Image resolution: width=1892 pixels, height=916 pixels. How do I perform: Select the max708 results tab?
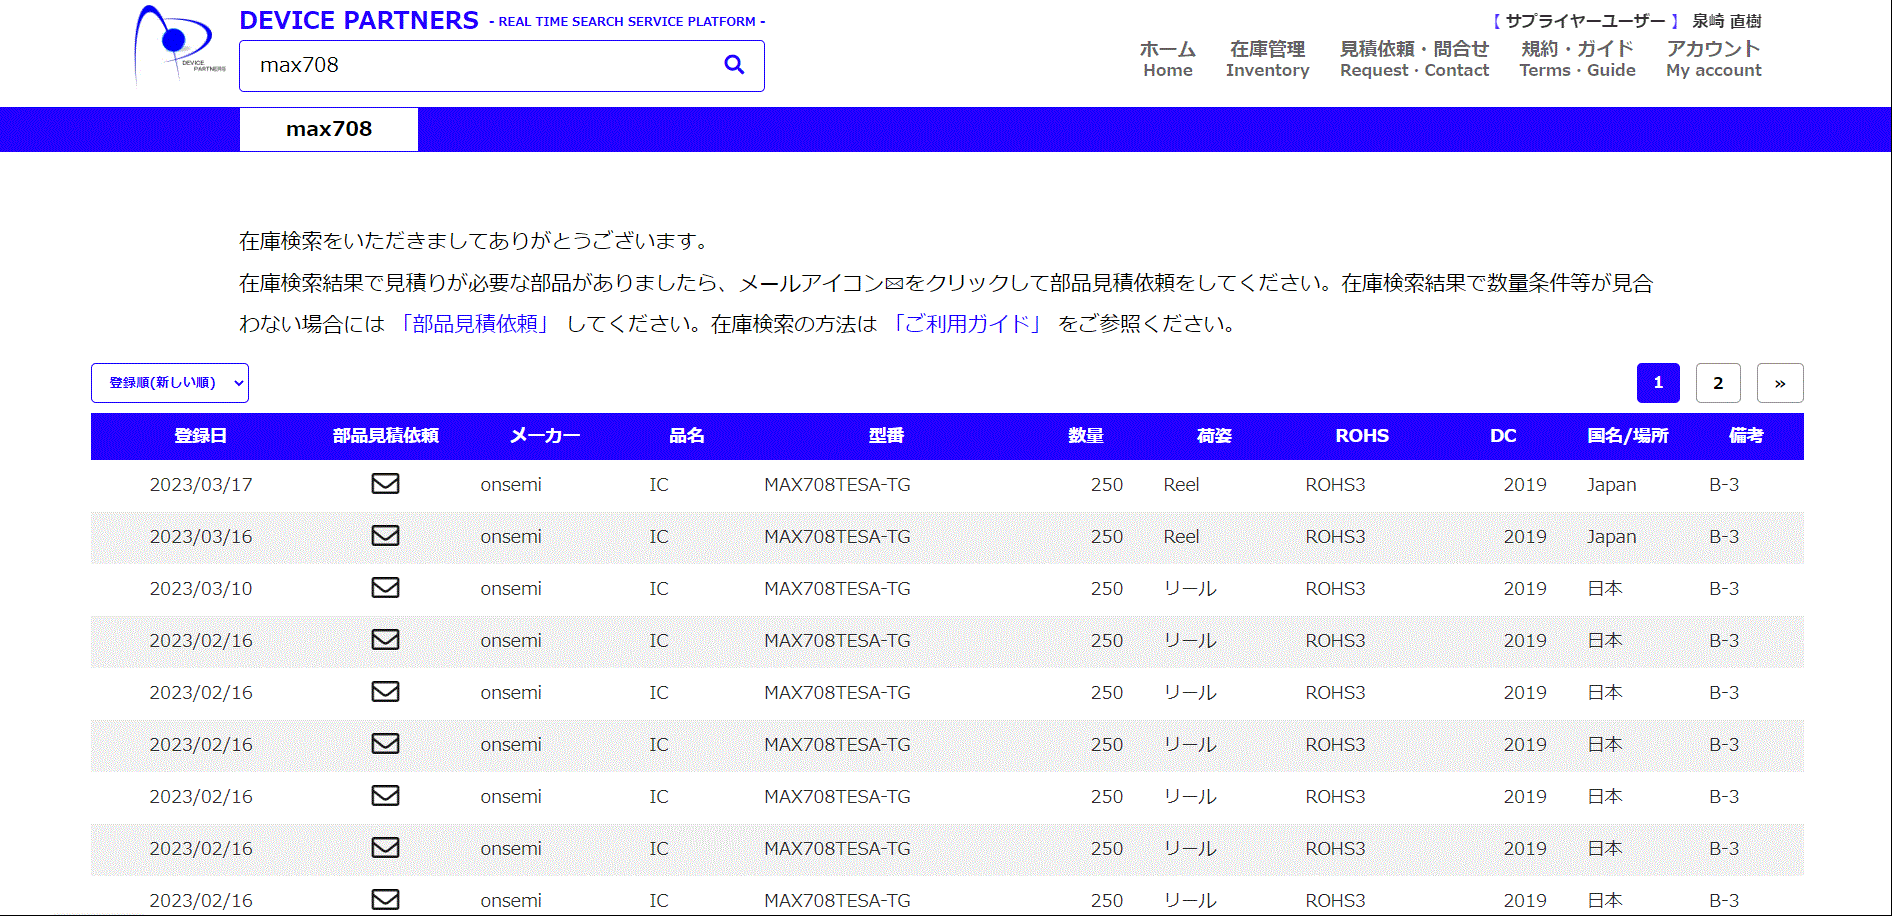click(329, 129)
